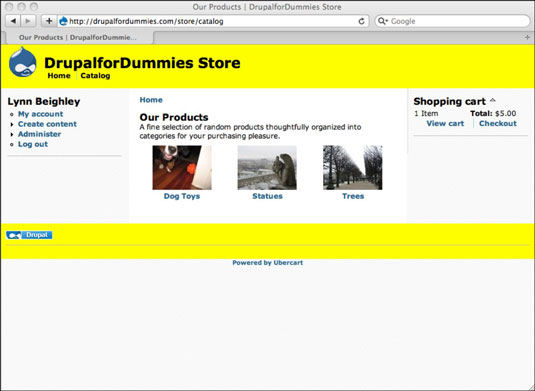Screen dimensions: 535x391
Task: Click the Statues text link
Action: [x=268, y=196]
